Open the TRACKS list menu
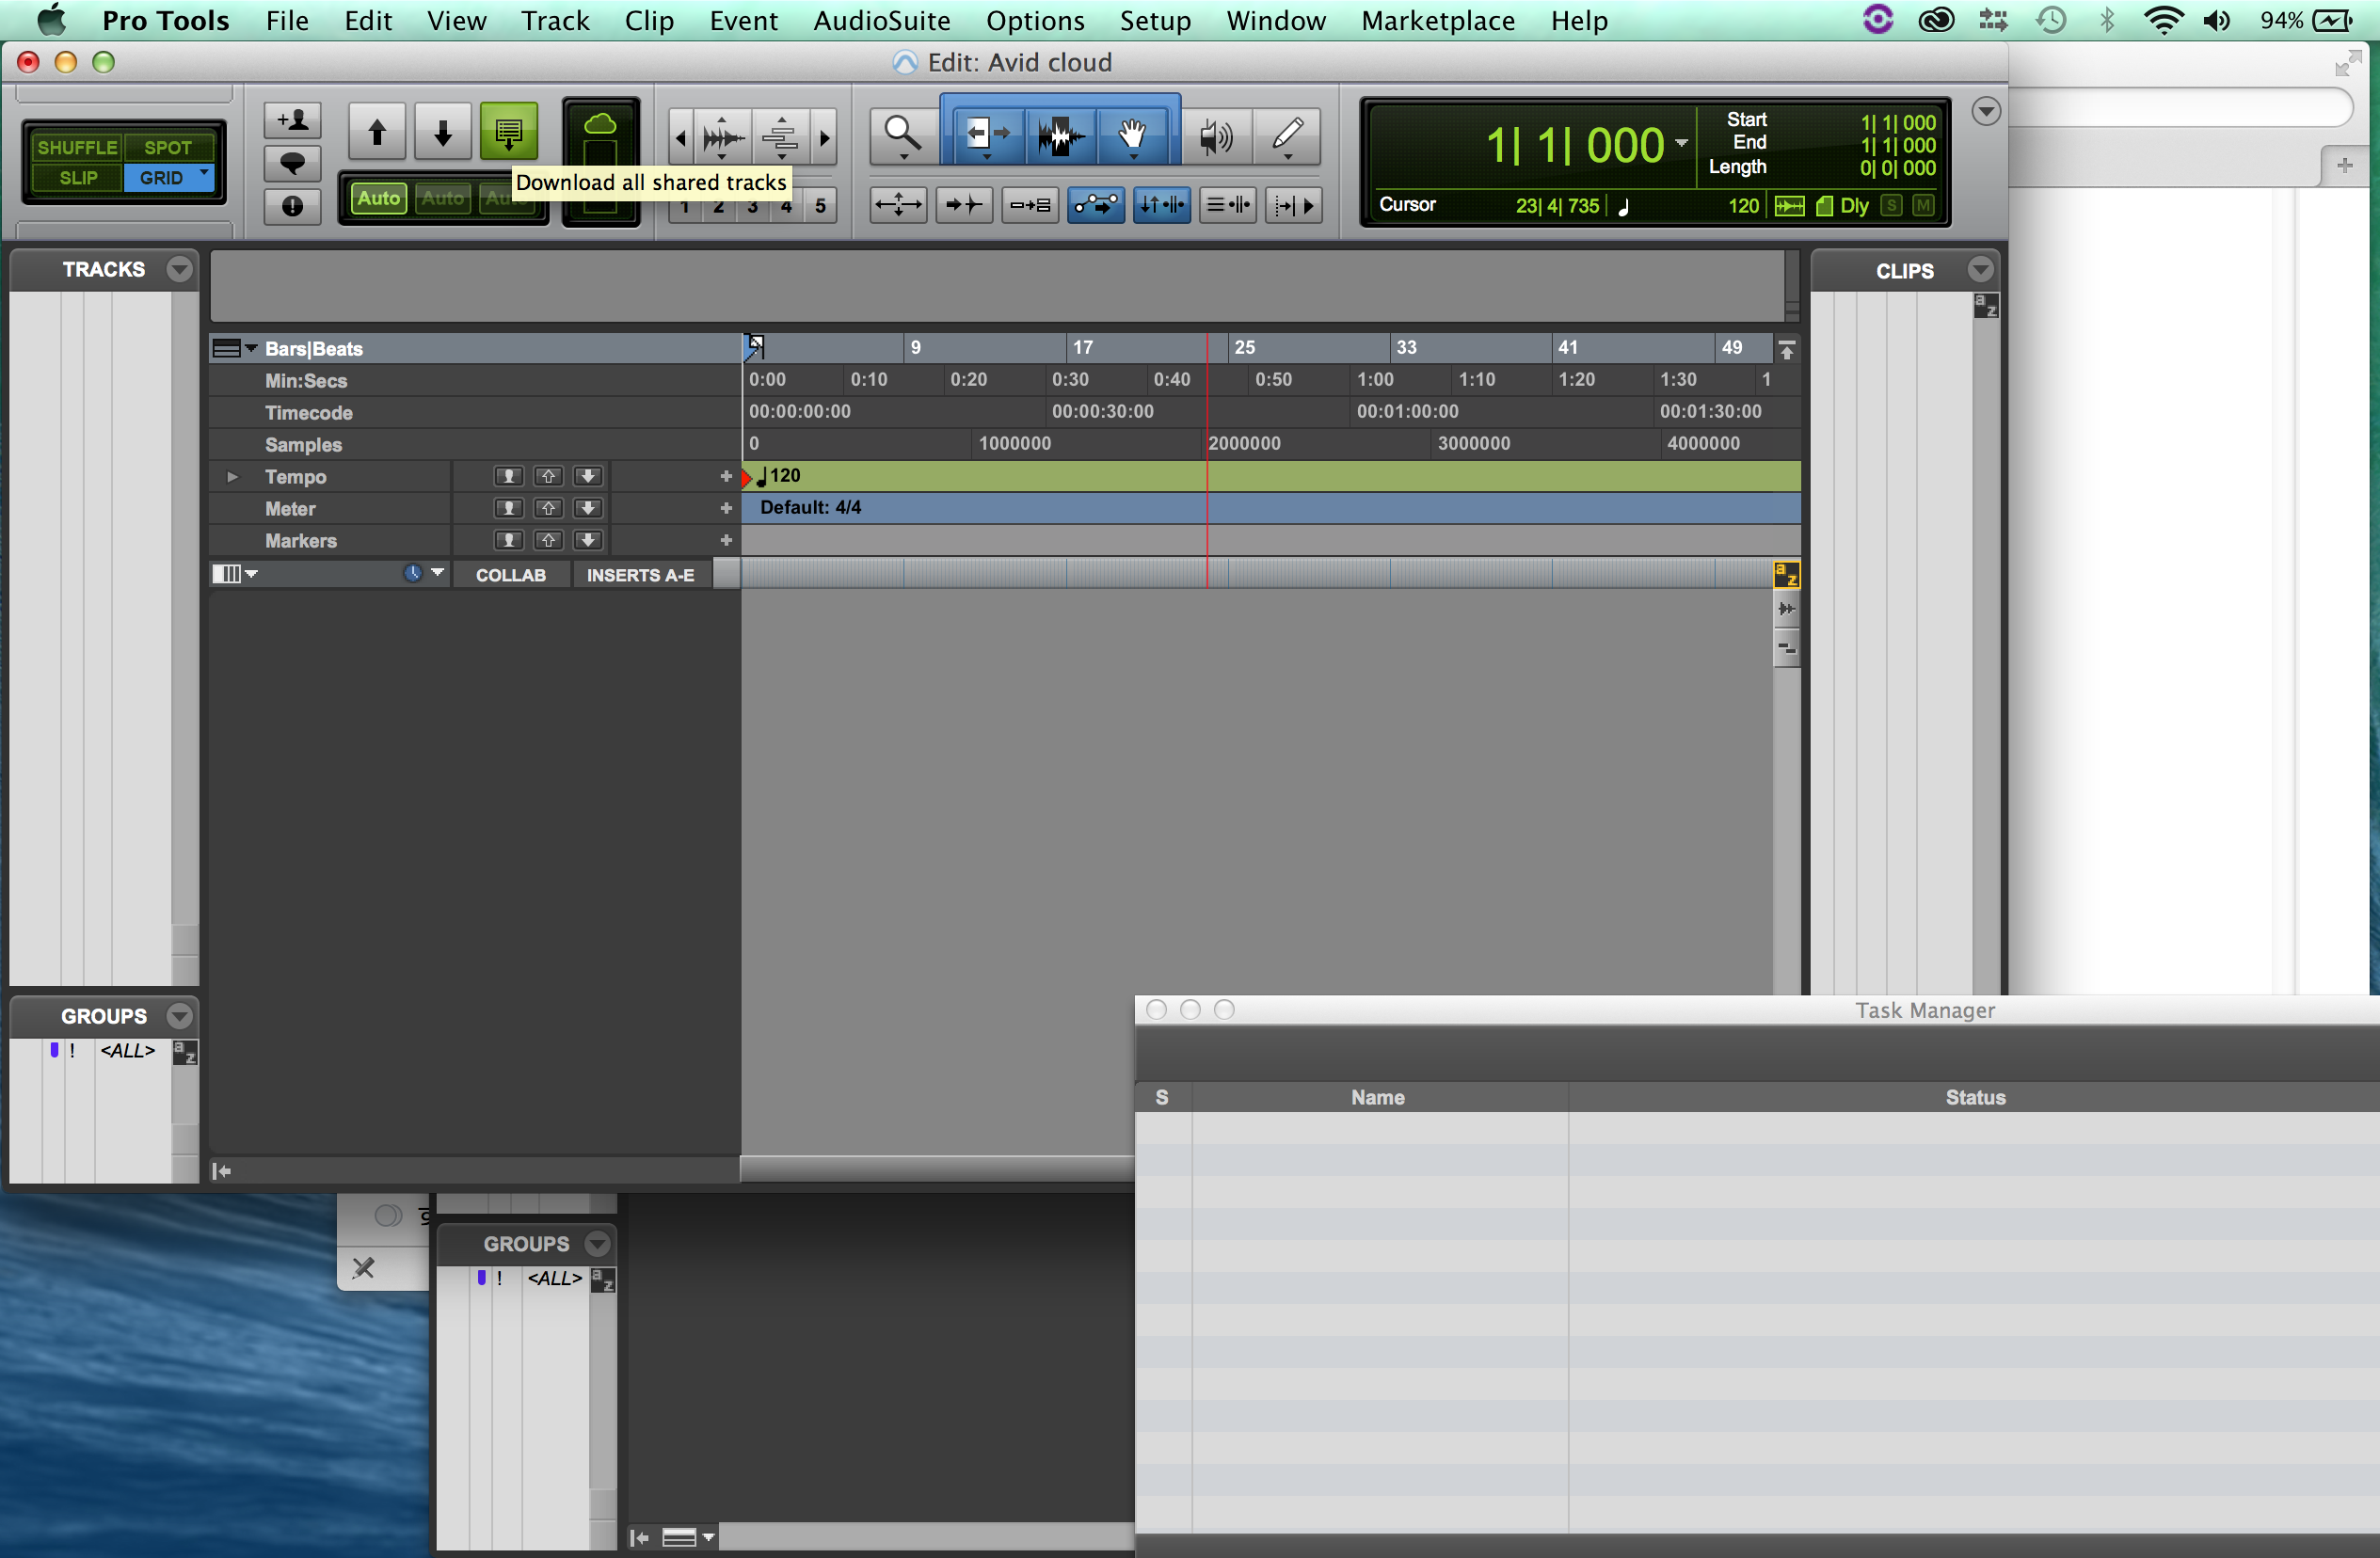The image size is (2380, 1558). pyautogui.click(x=179, y=269)
